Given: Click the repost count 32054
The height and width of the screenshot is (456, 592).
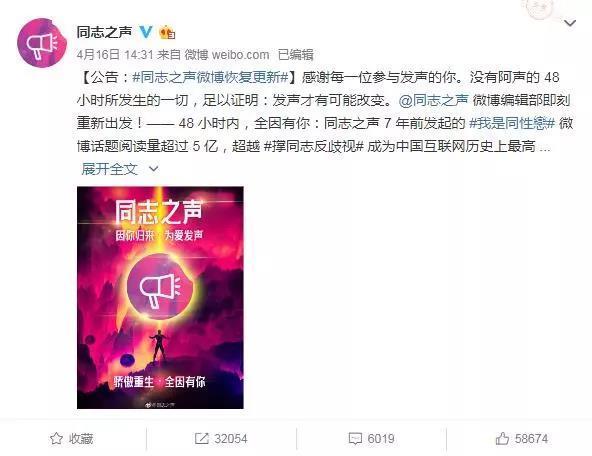Looking at the screenshot, I should [x=231, y=439].
